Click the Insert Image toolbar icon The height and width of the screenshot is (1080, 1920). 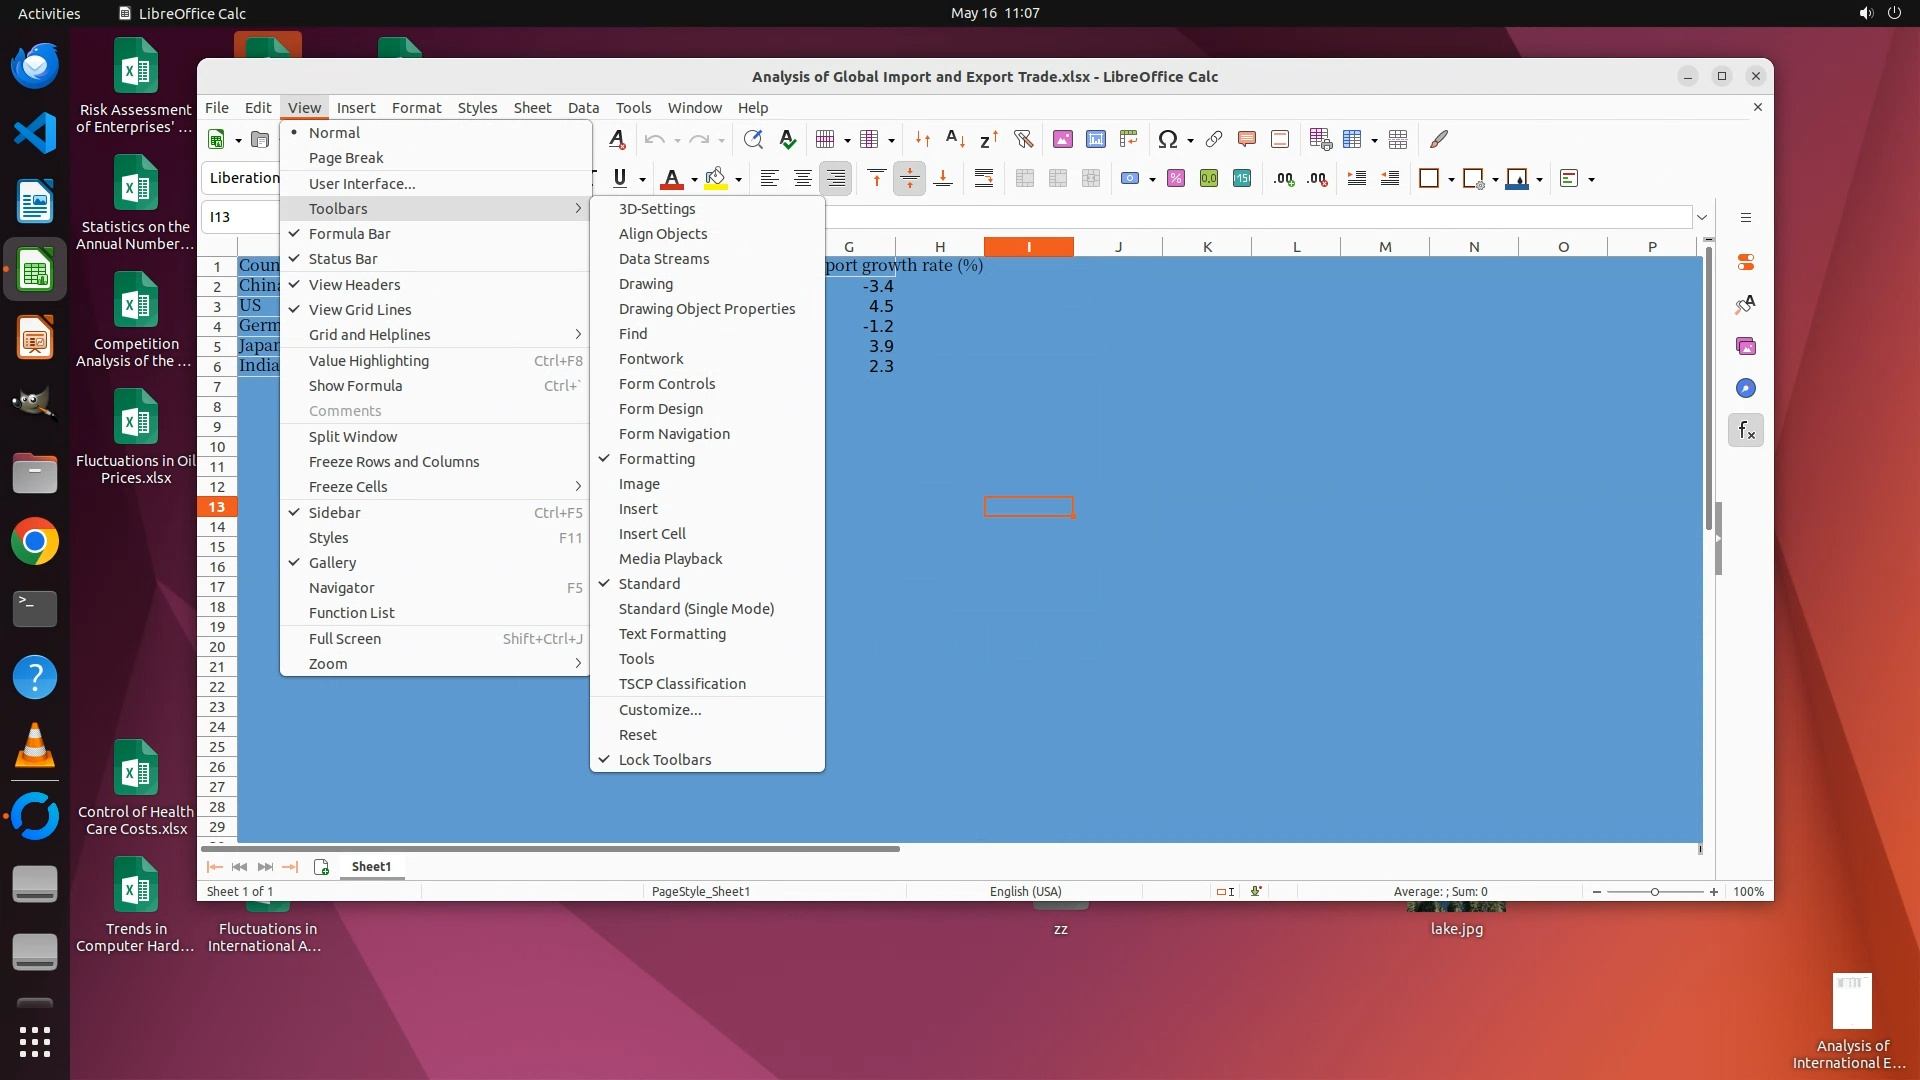coord(1063,140)
